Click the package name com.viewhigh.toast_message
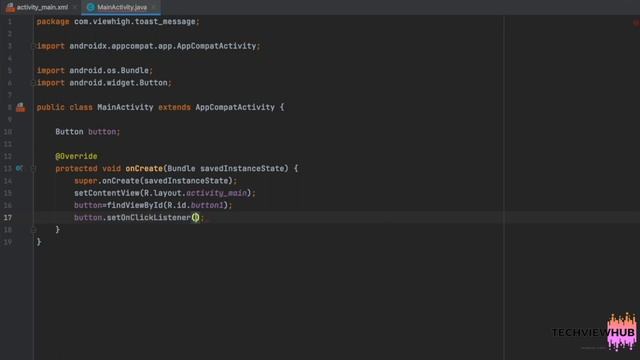Screen dimensions: 640x360 pyautogui.click(x=135, y=22)
